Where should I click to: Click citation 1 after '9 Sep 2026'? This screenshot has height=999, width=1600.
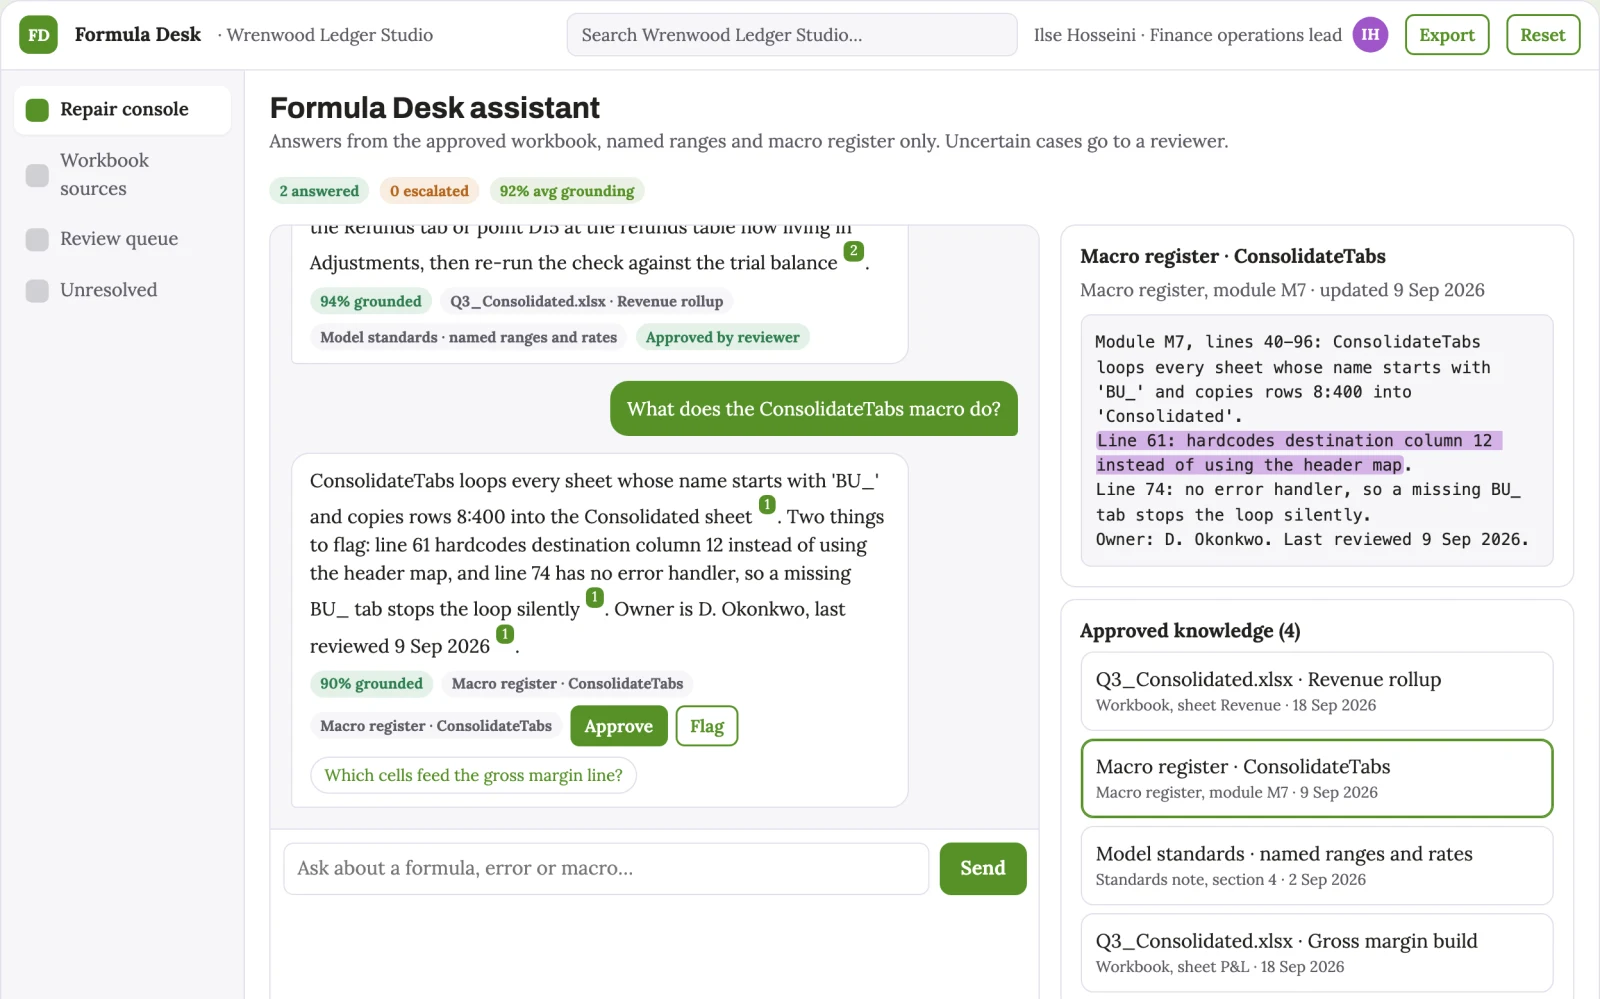point(505,634)
